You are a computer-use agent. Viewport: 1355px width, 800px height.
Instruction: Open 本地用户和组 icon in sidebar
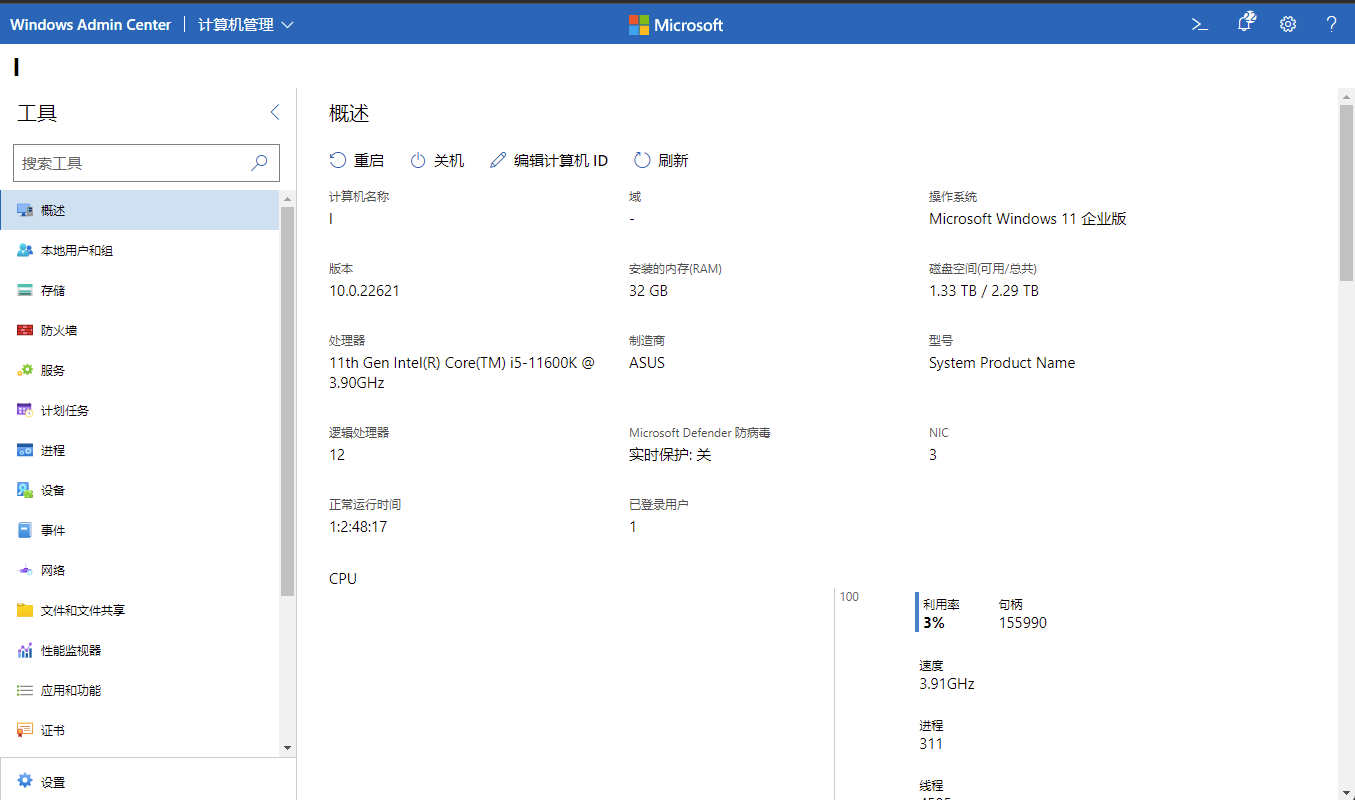[x=25, y=250]
